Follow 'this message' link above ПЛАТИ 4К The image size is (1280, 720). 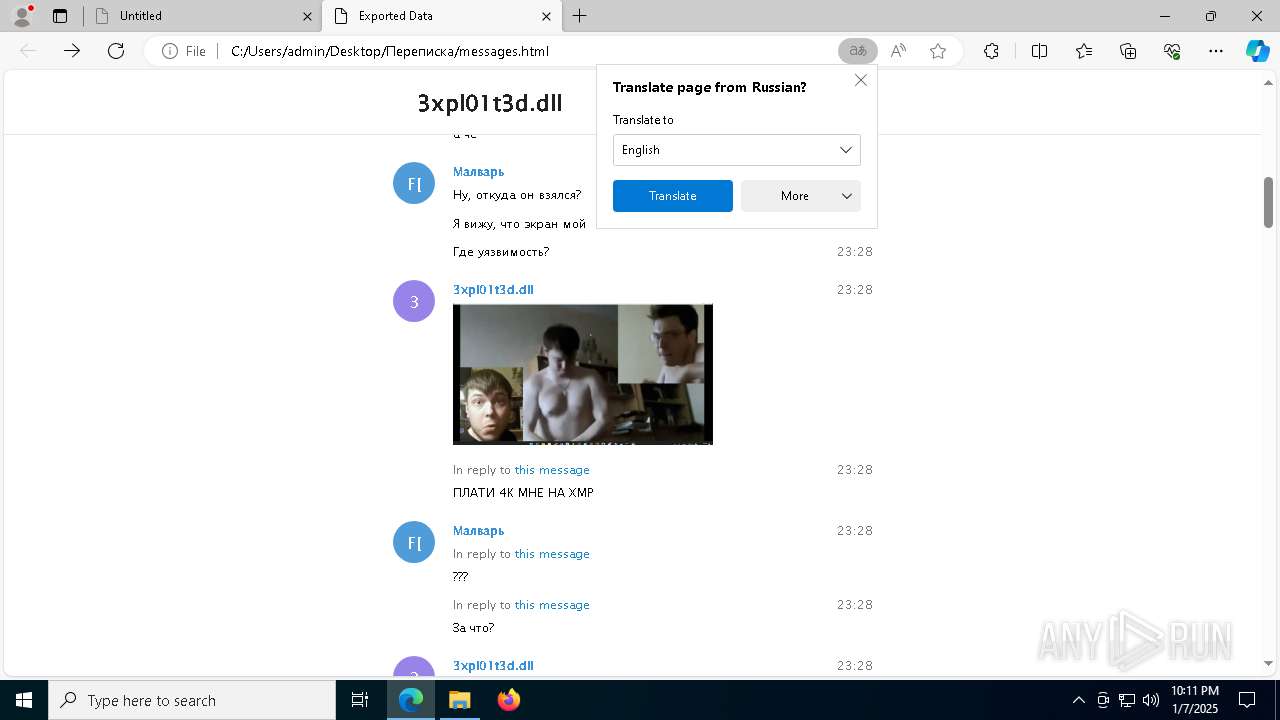pos(552,470)
